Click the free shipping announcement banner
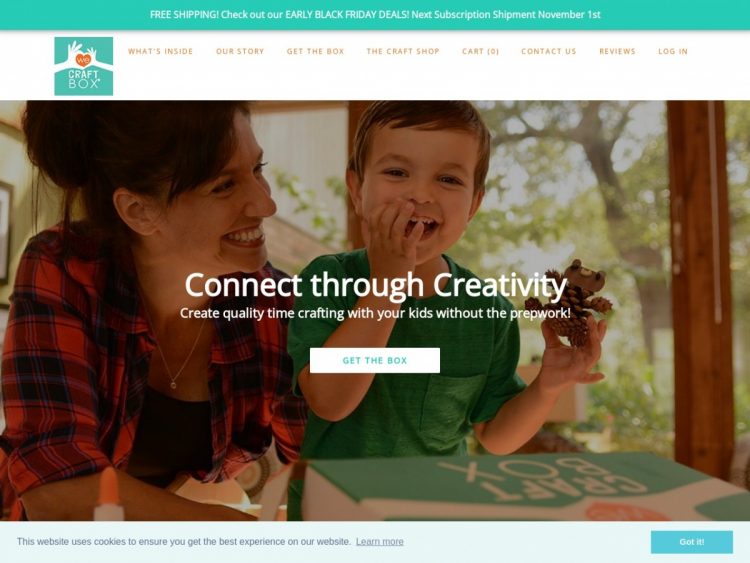Viewport: 750px width, 563px height. [375, 15]
